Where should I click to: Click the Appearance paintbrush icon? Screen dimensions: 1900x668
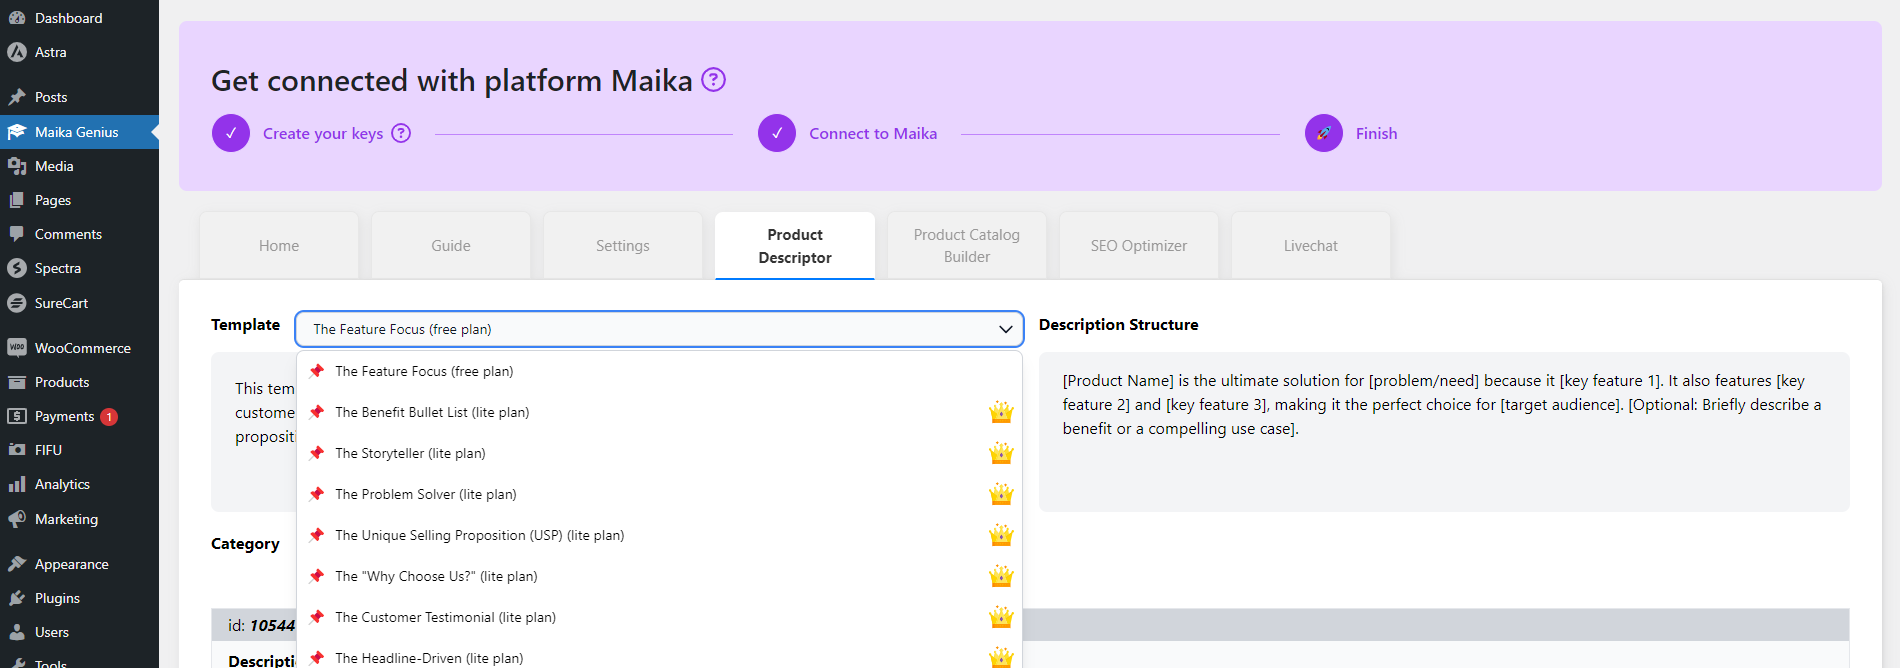(x=17, y=564)
